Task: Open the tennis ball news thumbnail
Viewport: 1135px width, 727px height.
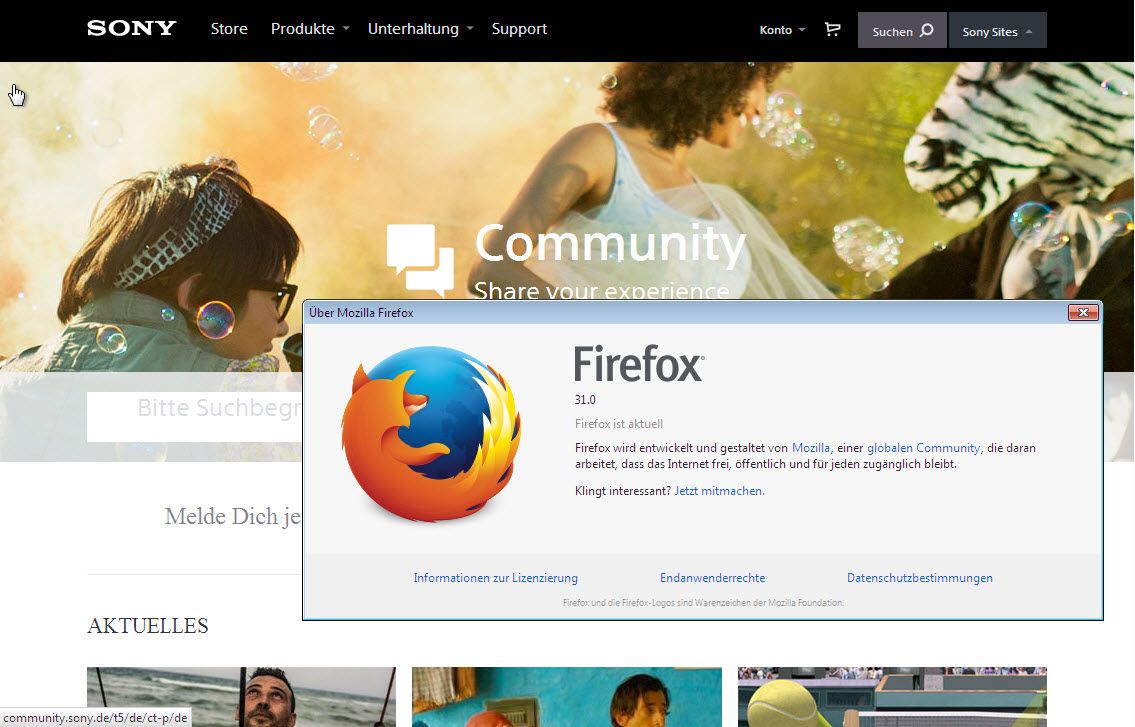Action: (x=891, y=696)
